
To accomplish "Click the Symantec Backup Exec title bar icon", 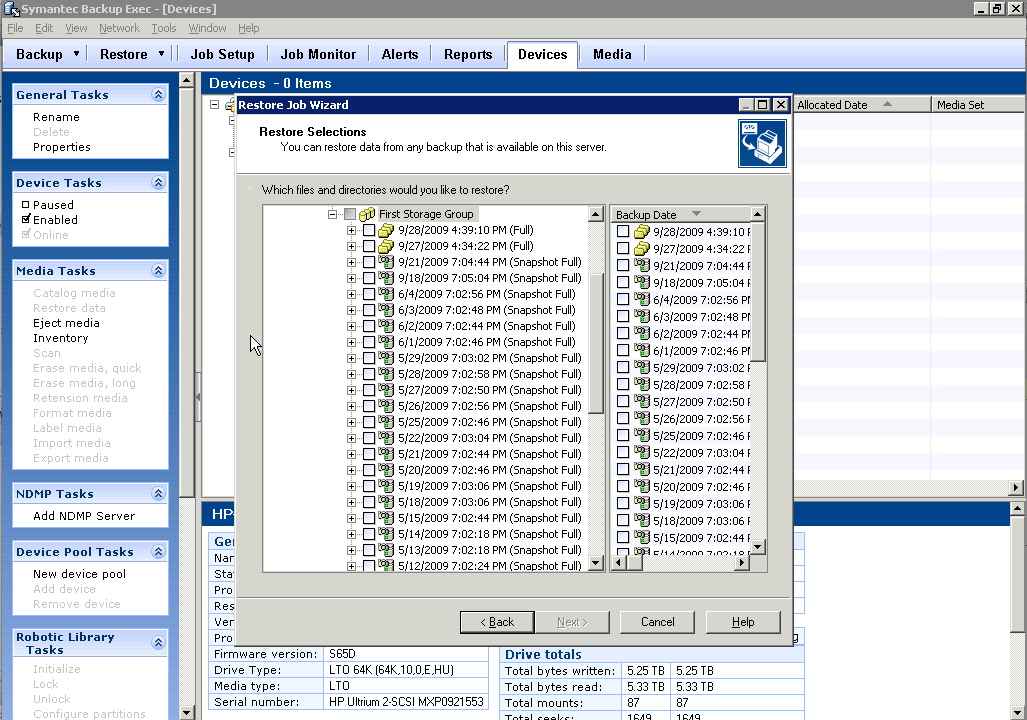I will [x=11, y=9].
